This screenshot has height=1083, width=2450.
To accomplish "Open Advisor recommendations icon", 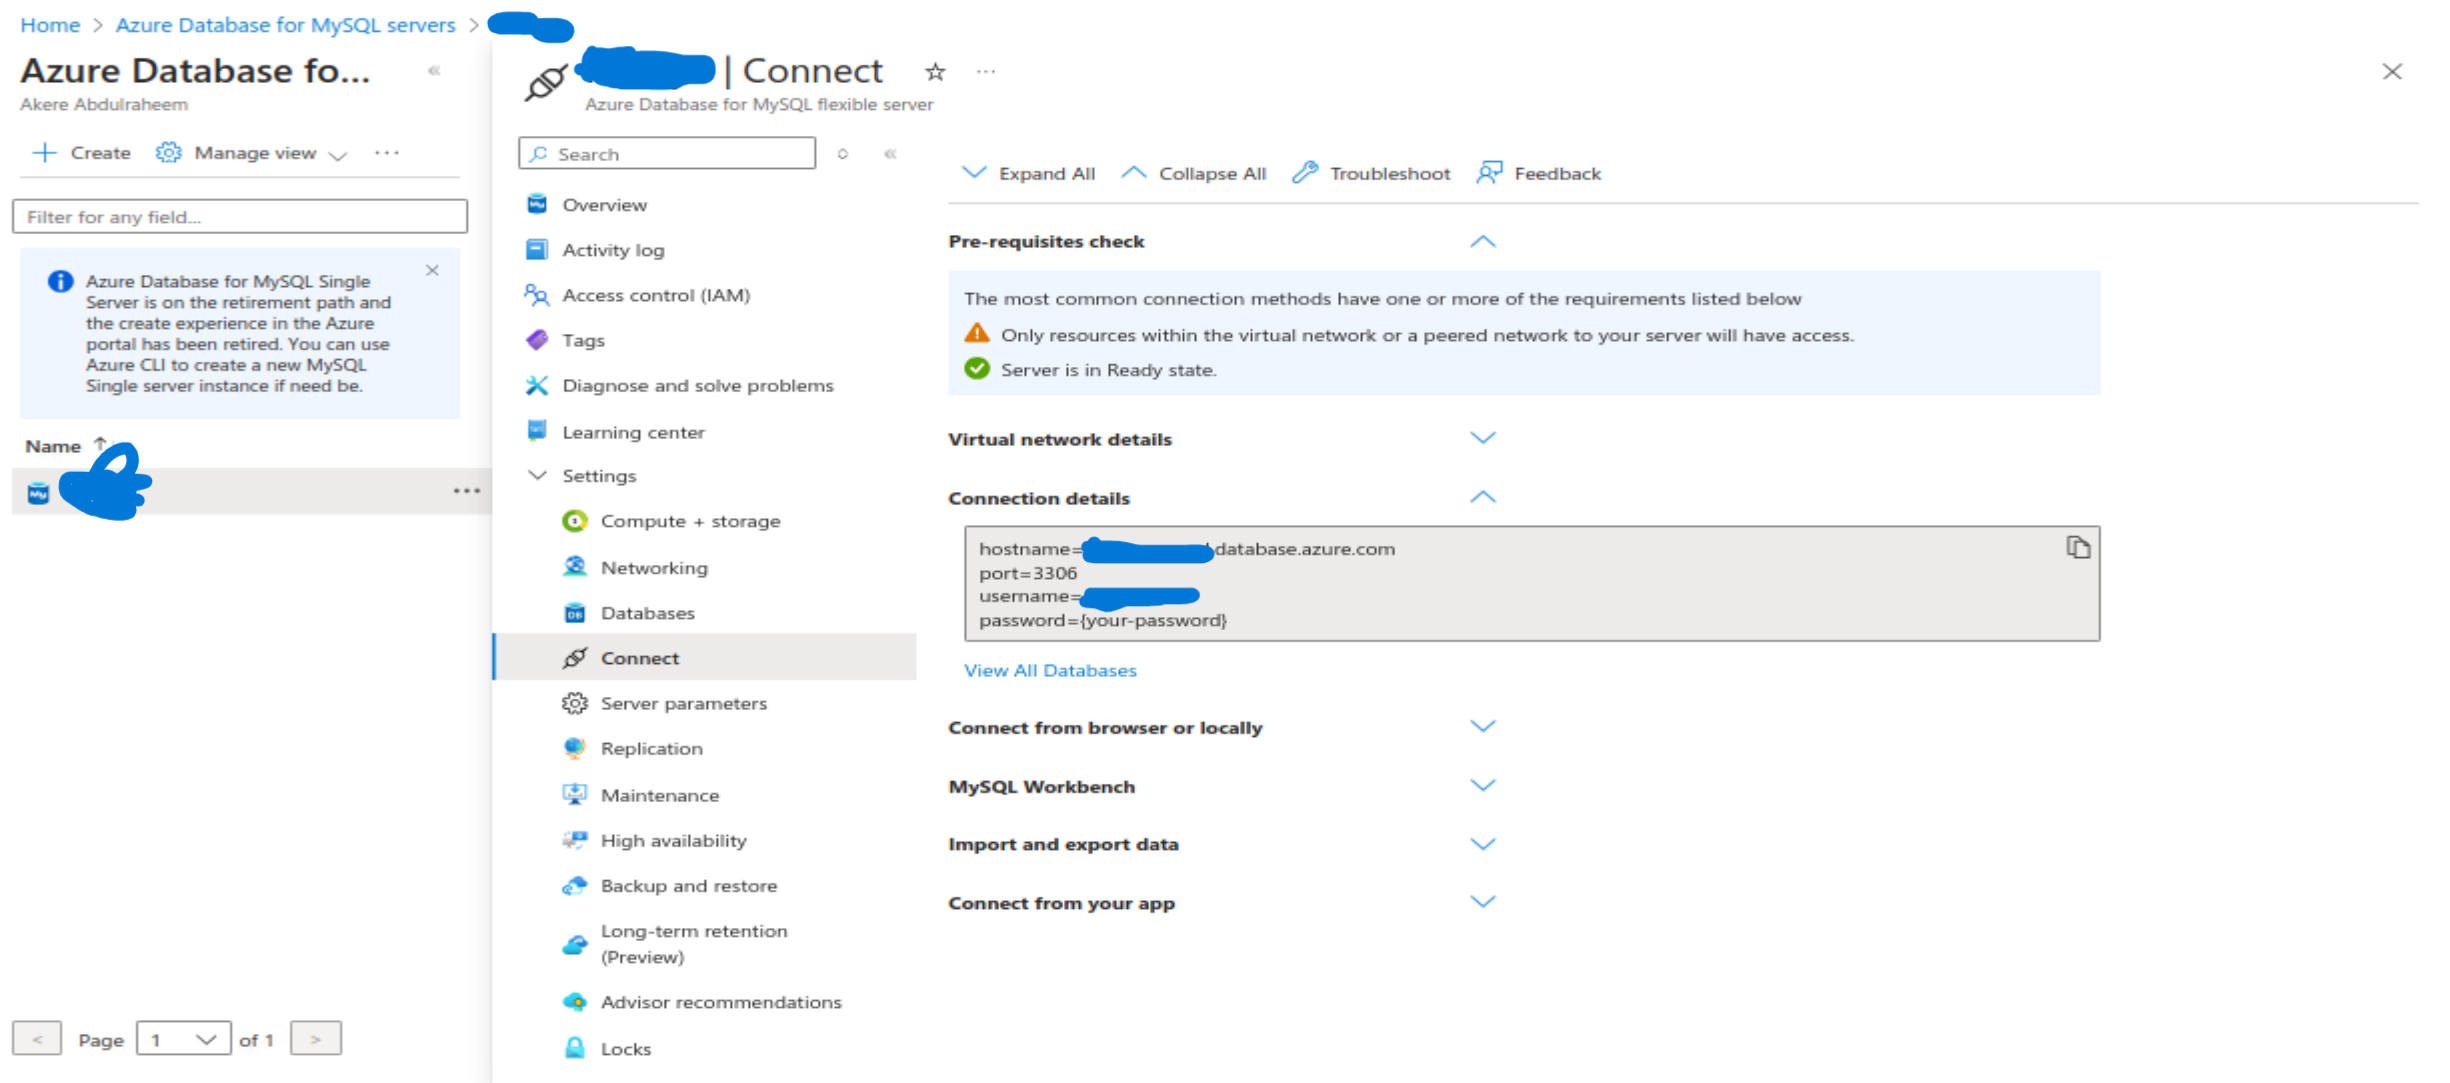I will (575, 1002).
